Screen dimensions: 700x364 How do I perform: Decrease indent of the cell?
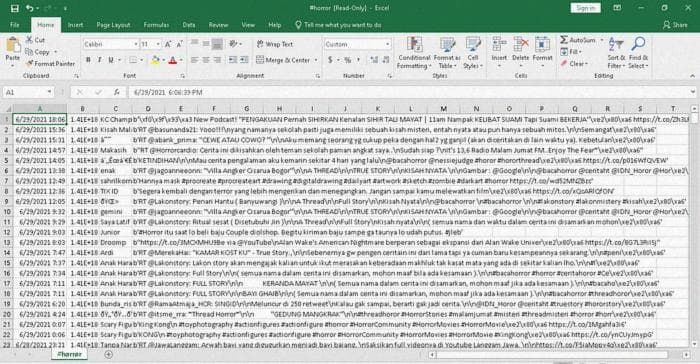coord(233,60)
